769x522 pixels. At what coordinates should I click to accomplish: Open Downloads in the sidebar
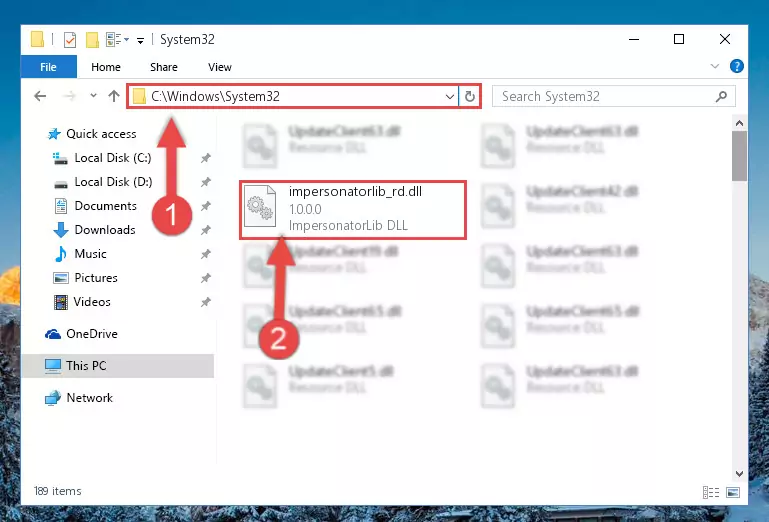(x=94, y=230)
